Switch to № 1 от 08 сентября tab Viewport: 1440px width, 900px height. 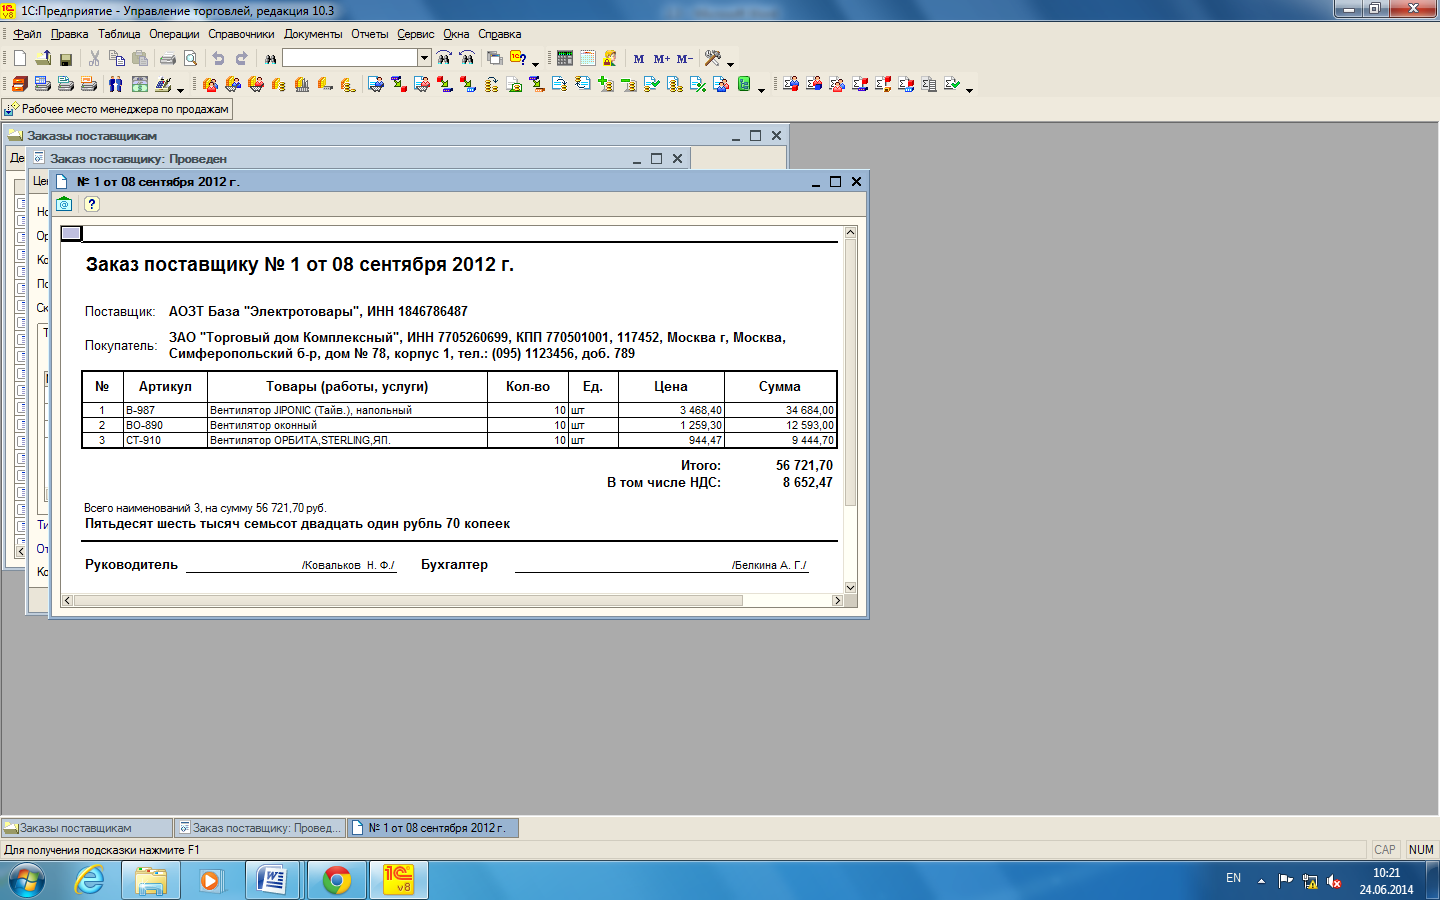coord(433,828)
